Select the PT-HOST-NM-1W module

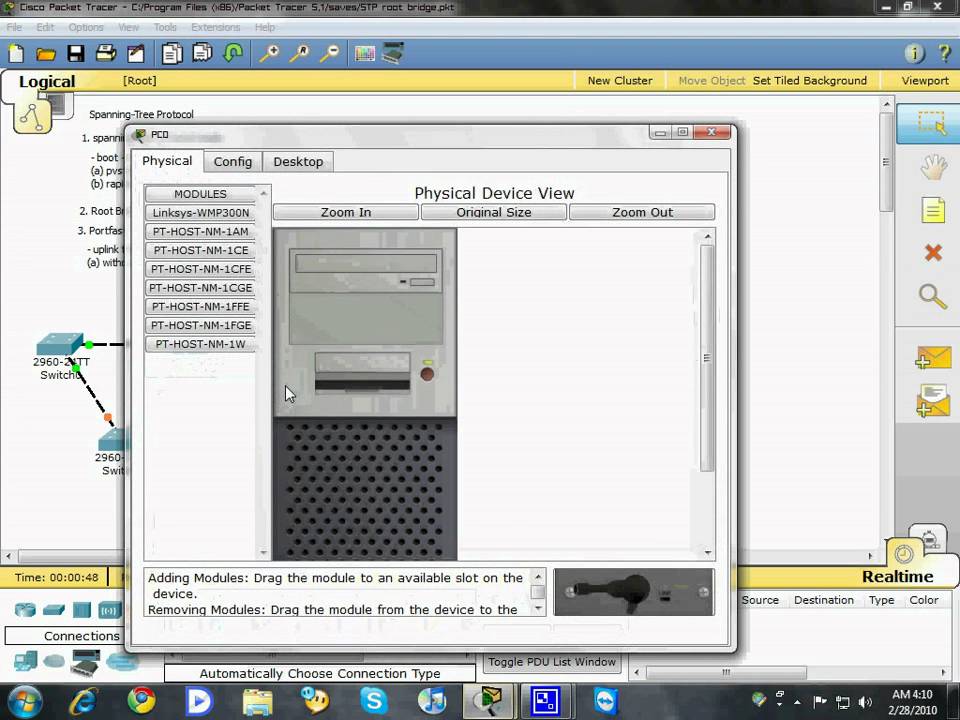pyautogui.click(x=200, y=344)
